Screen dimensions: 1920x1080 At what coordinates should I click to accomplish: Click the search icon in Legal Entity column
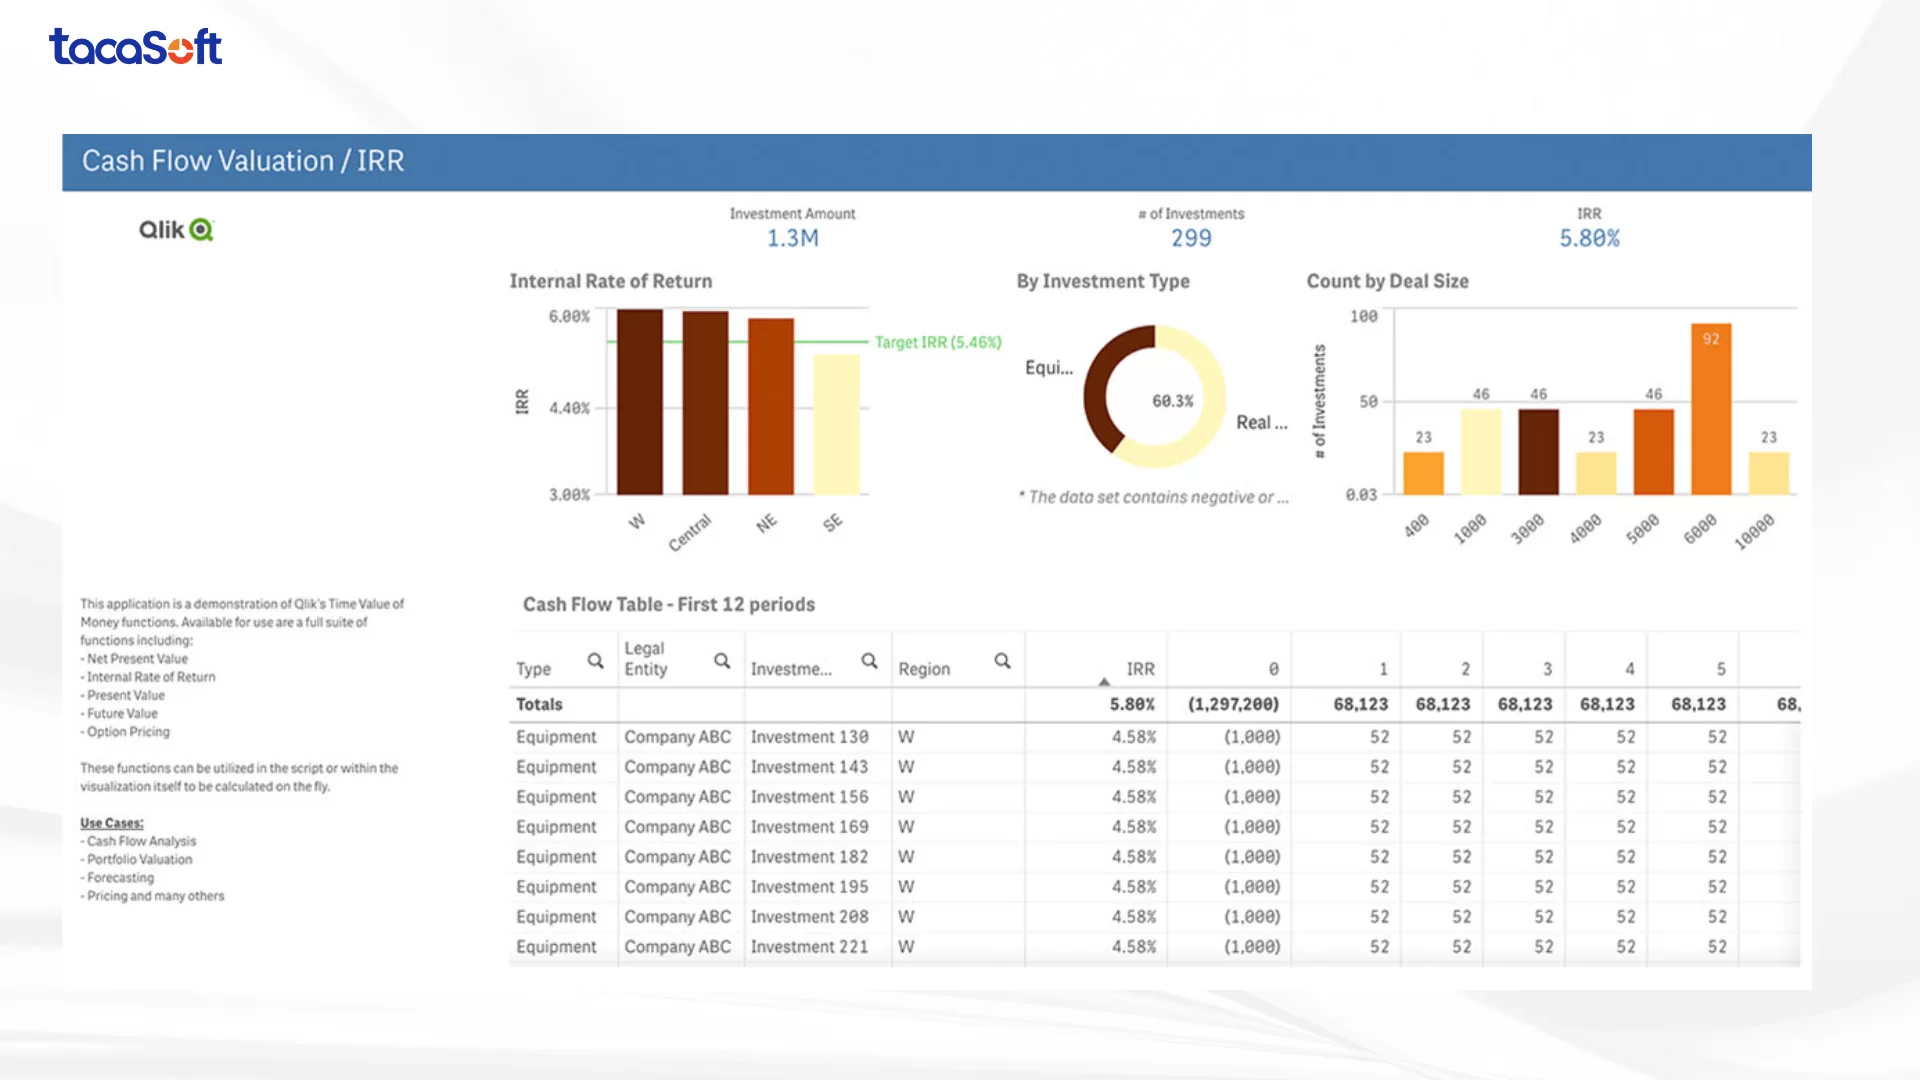click(x=722, y=661)
